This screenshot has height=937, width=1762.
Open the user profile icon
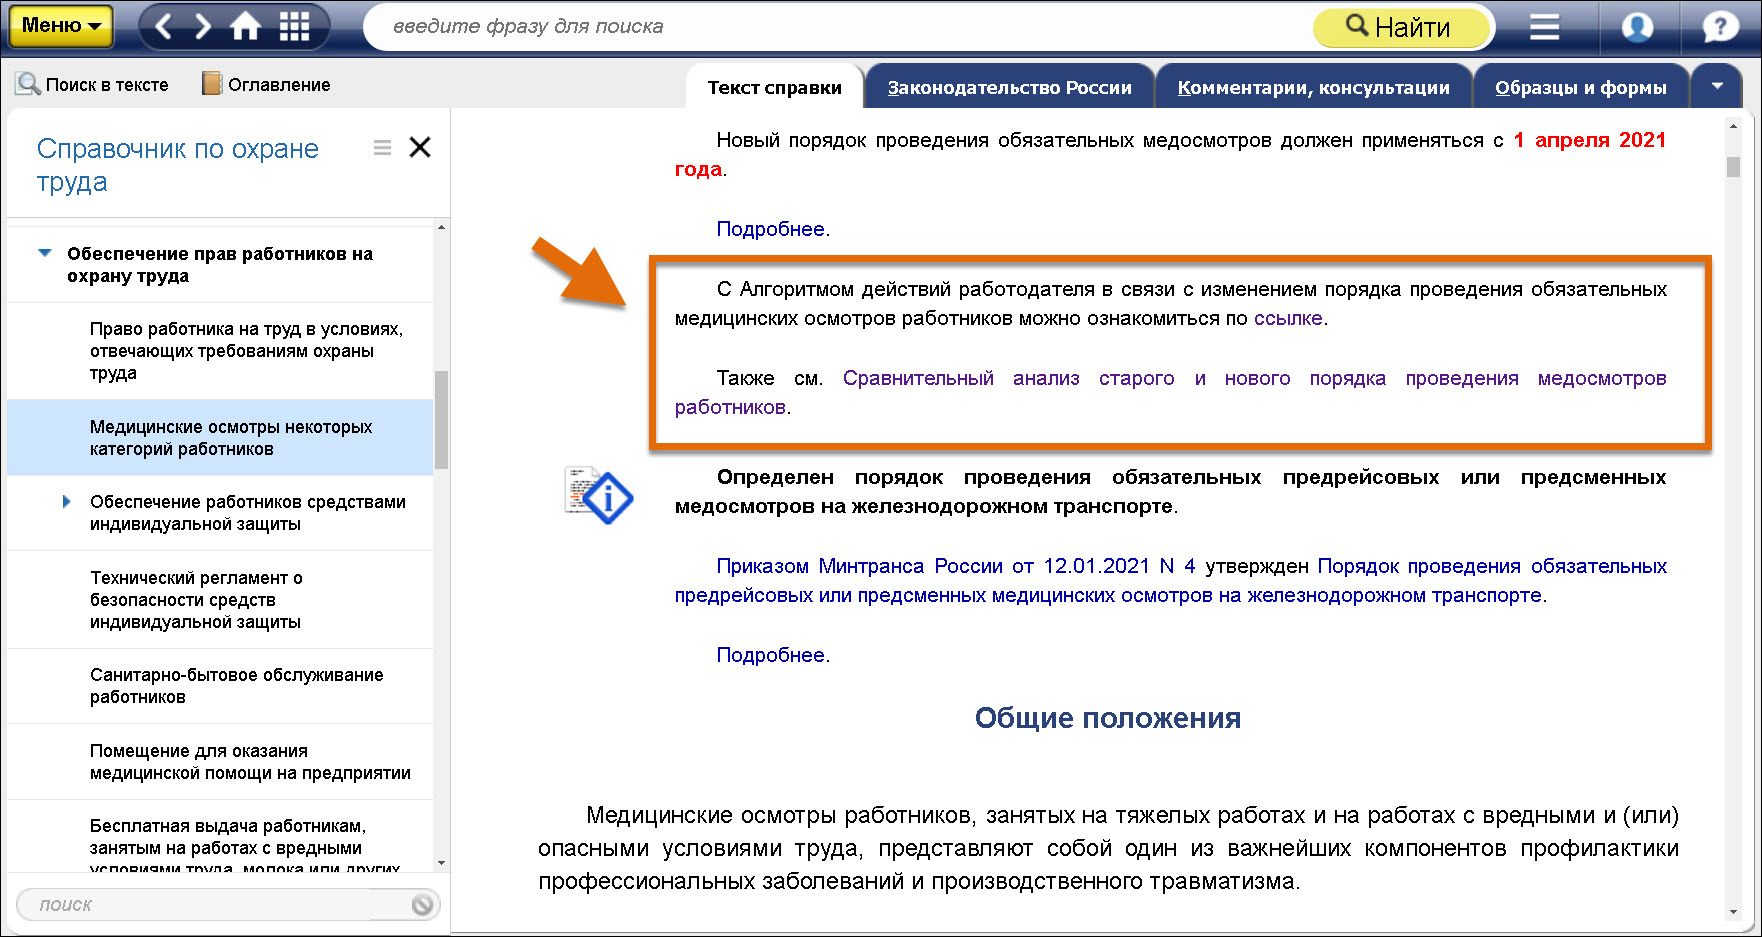(1636, 27)
